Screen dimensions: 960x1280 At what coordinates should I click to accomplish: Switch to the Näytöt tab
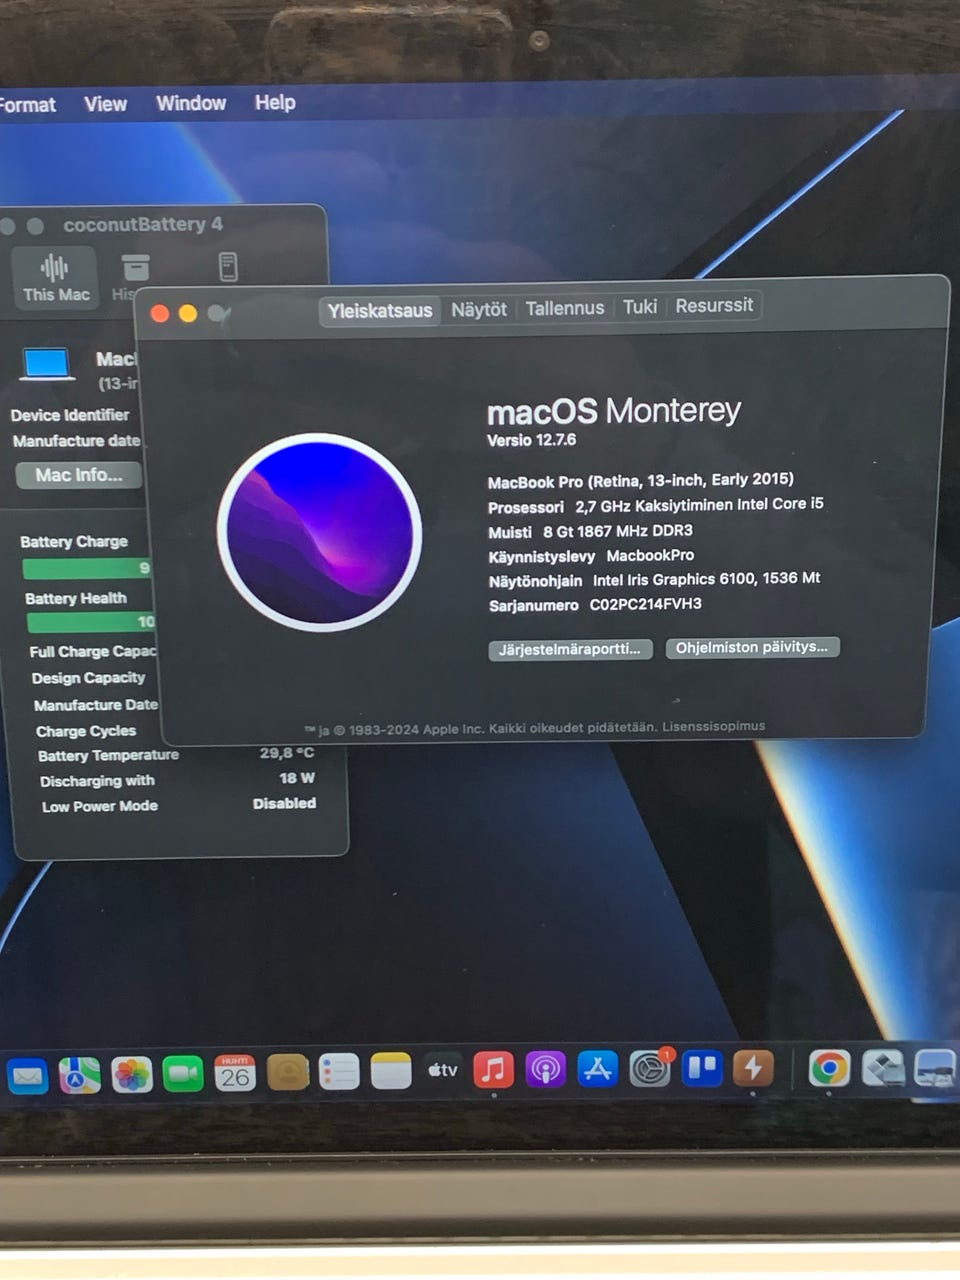pos(479,309)
